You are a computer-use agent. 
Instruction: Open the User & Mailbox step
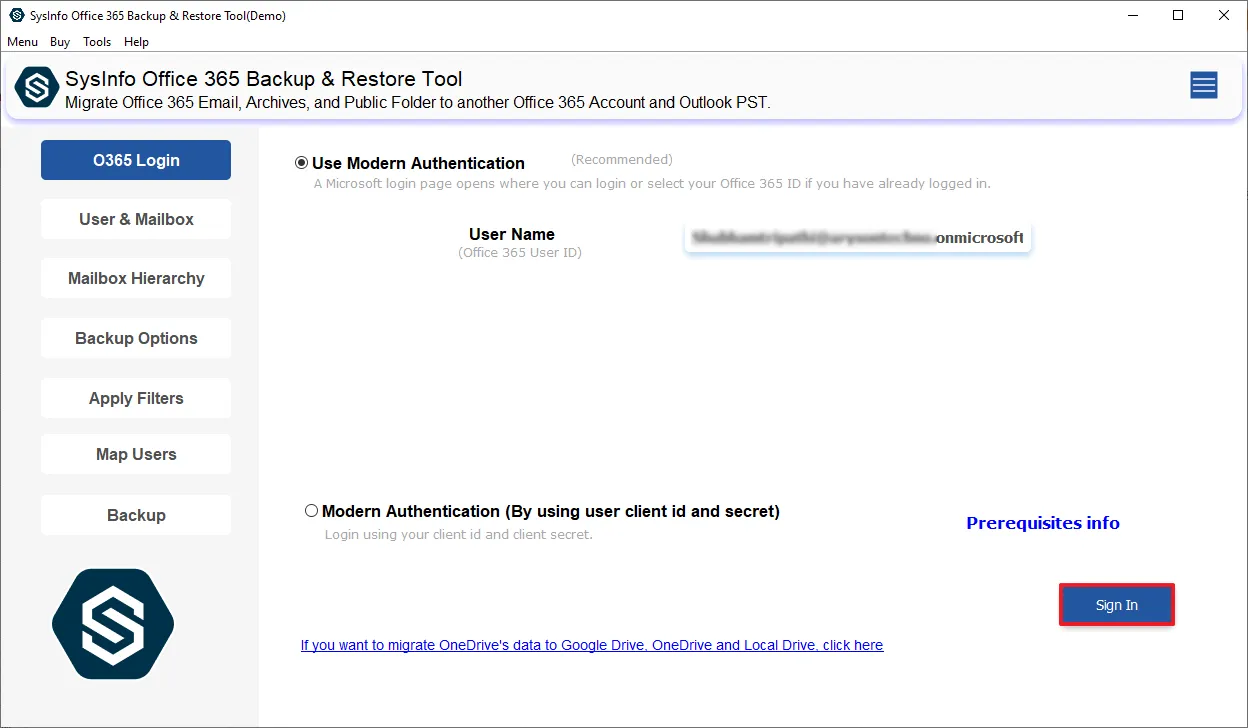136,219
